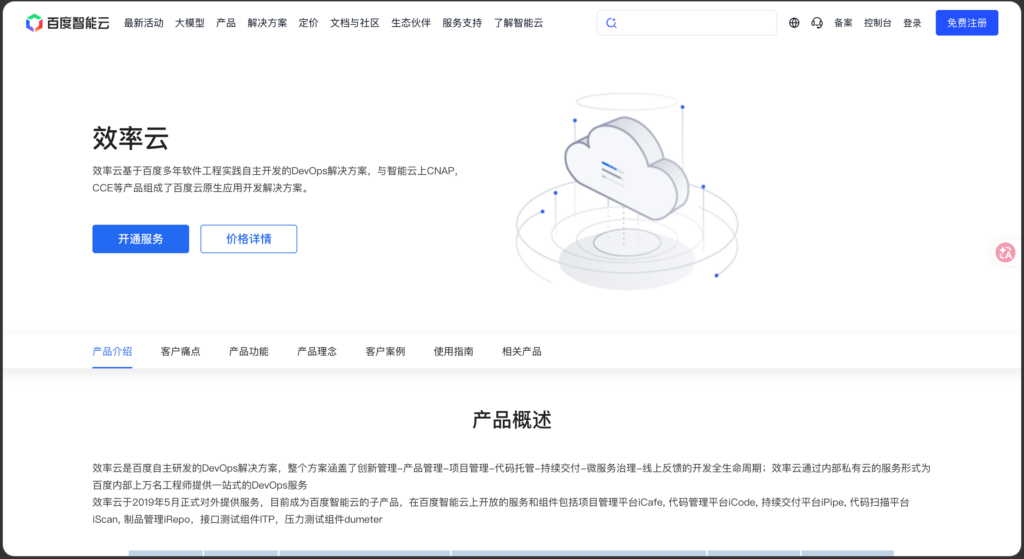Screen dimensions: 1024x559
Task: Select the 产品理念 tab
Action: [317, 351]
